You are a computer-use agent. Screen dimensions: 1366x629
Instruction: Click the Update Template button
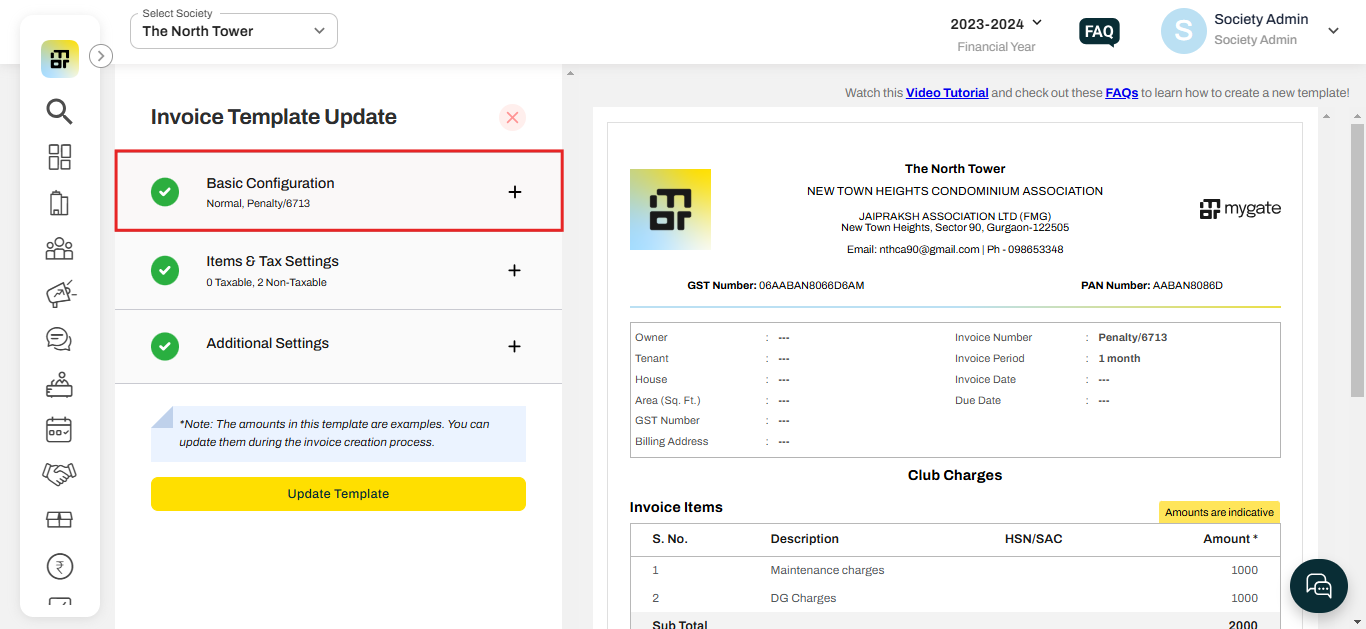338,494
